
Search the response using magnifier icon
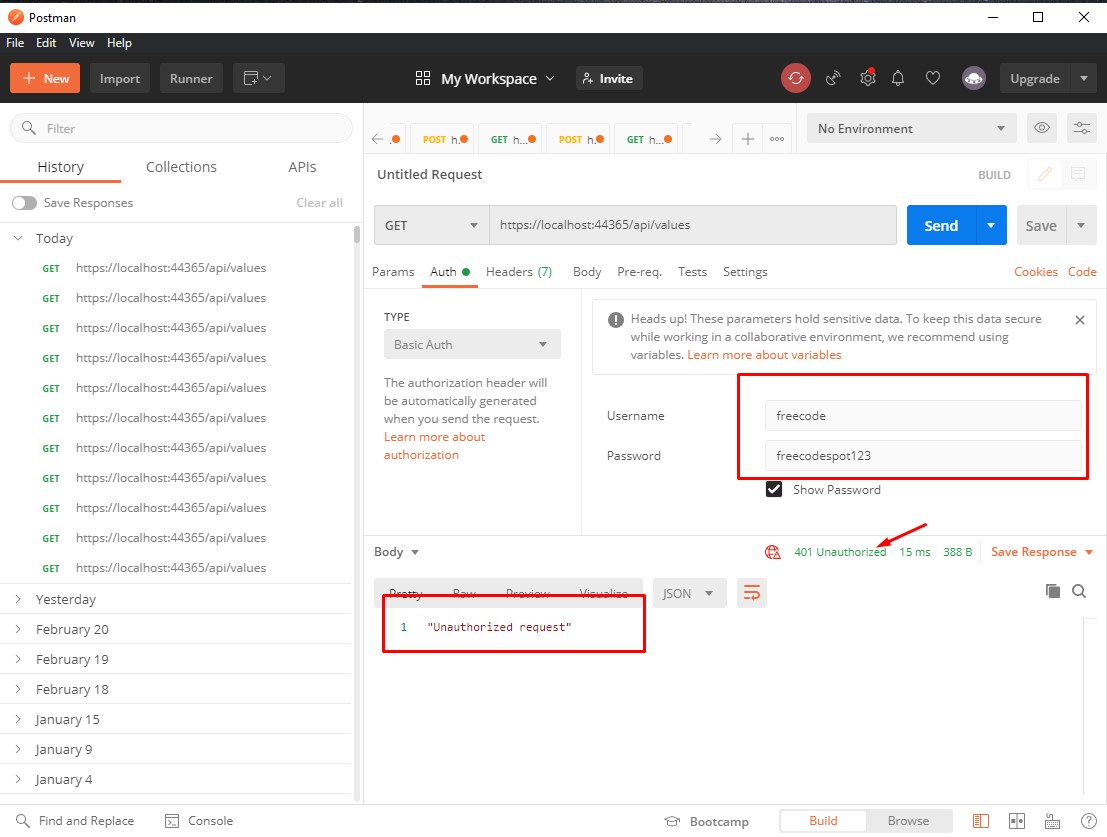tap(1079, 591)
